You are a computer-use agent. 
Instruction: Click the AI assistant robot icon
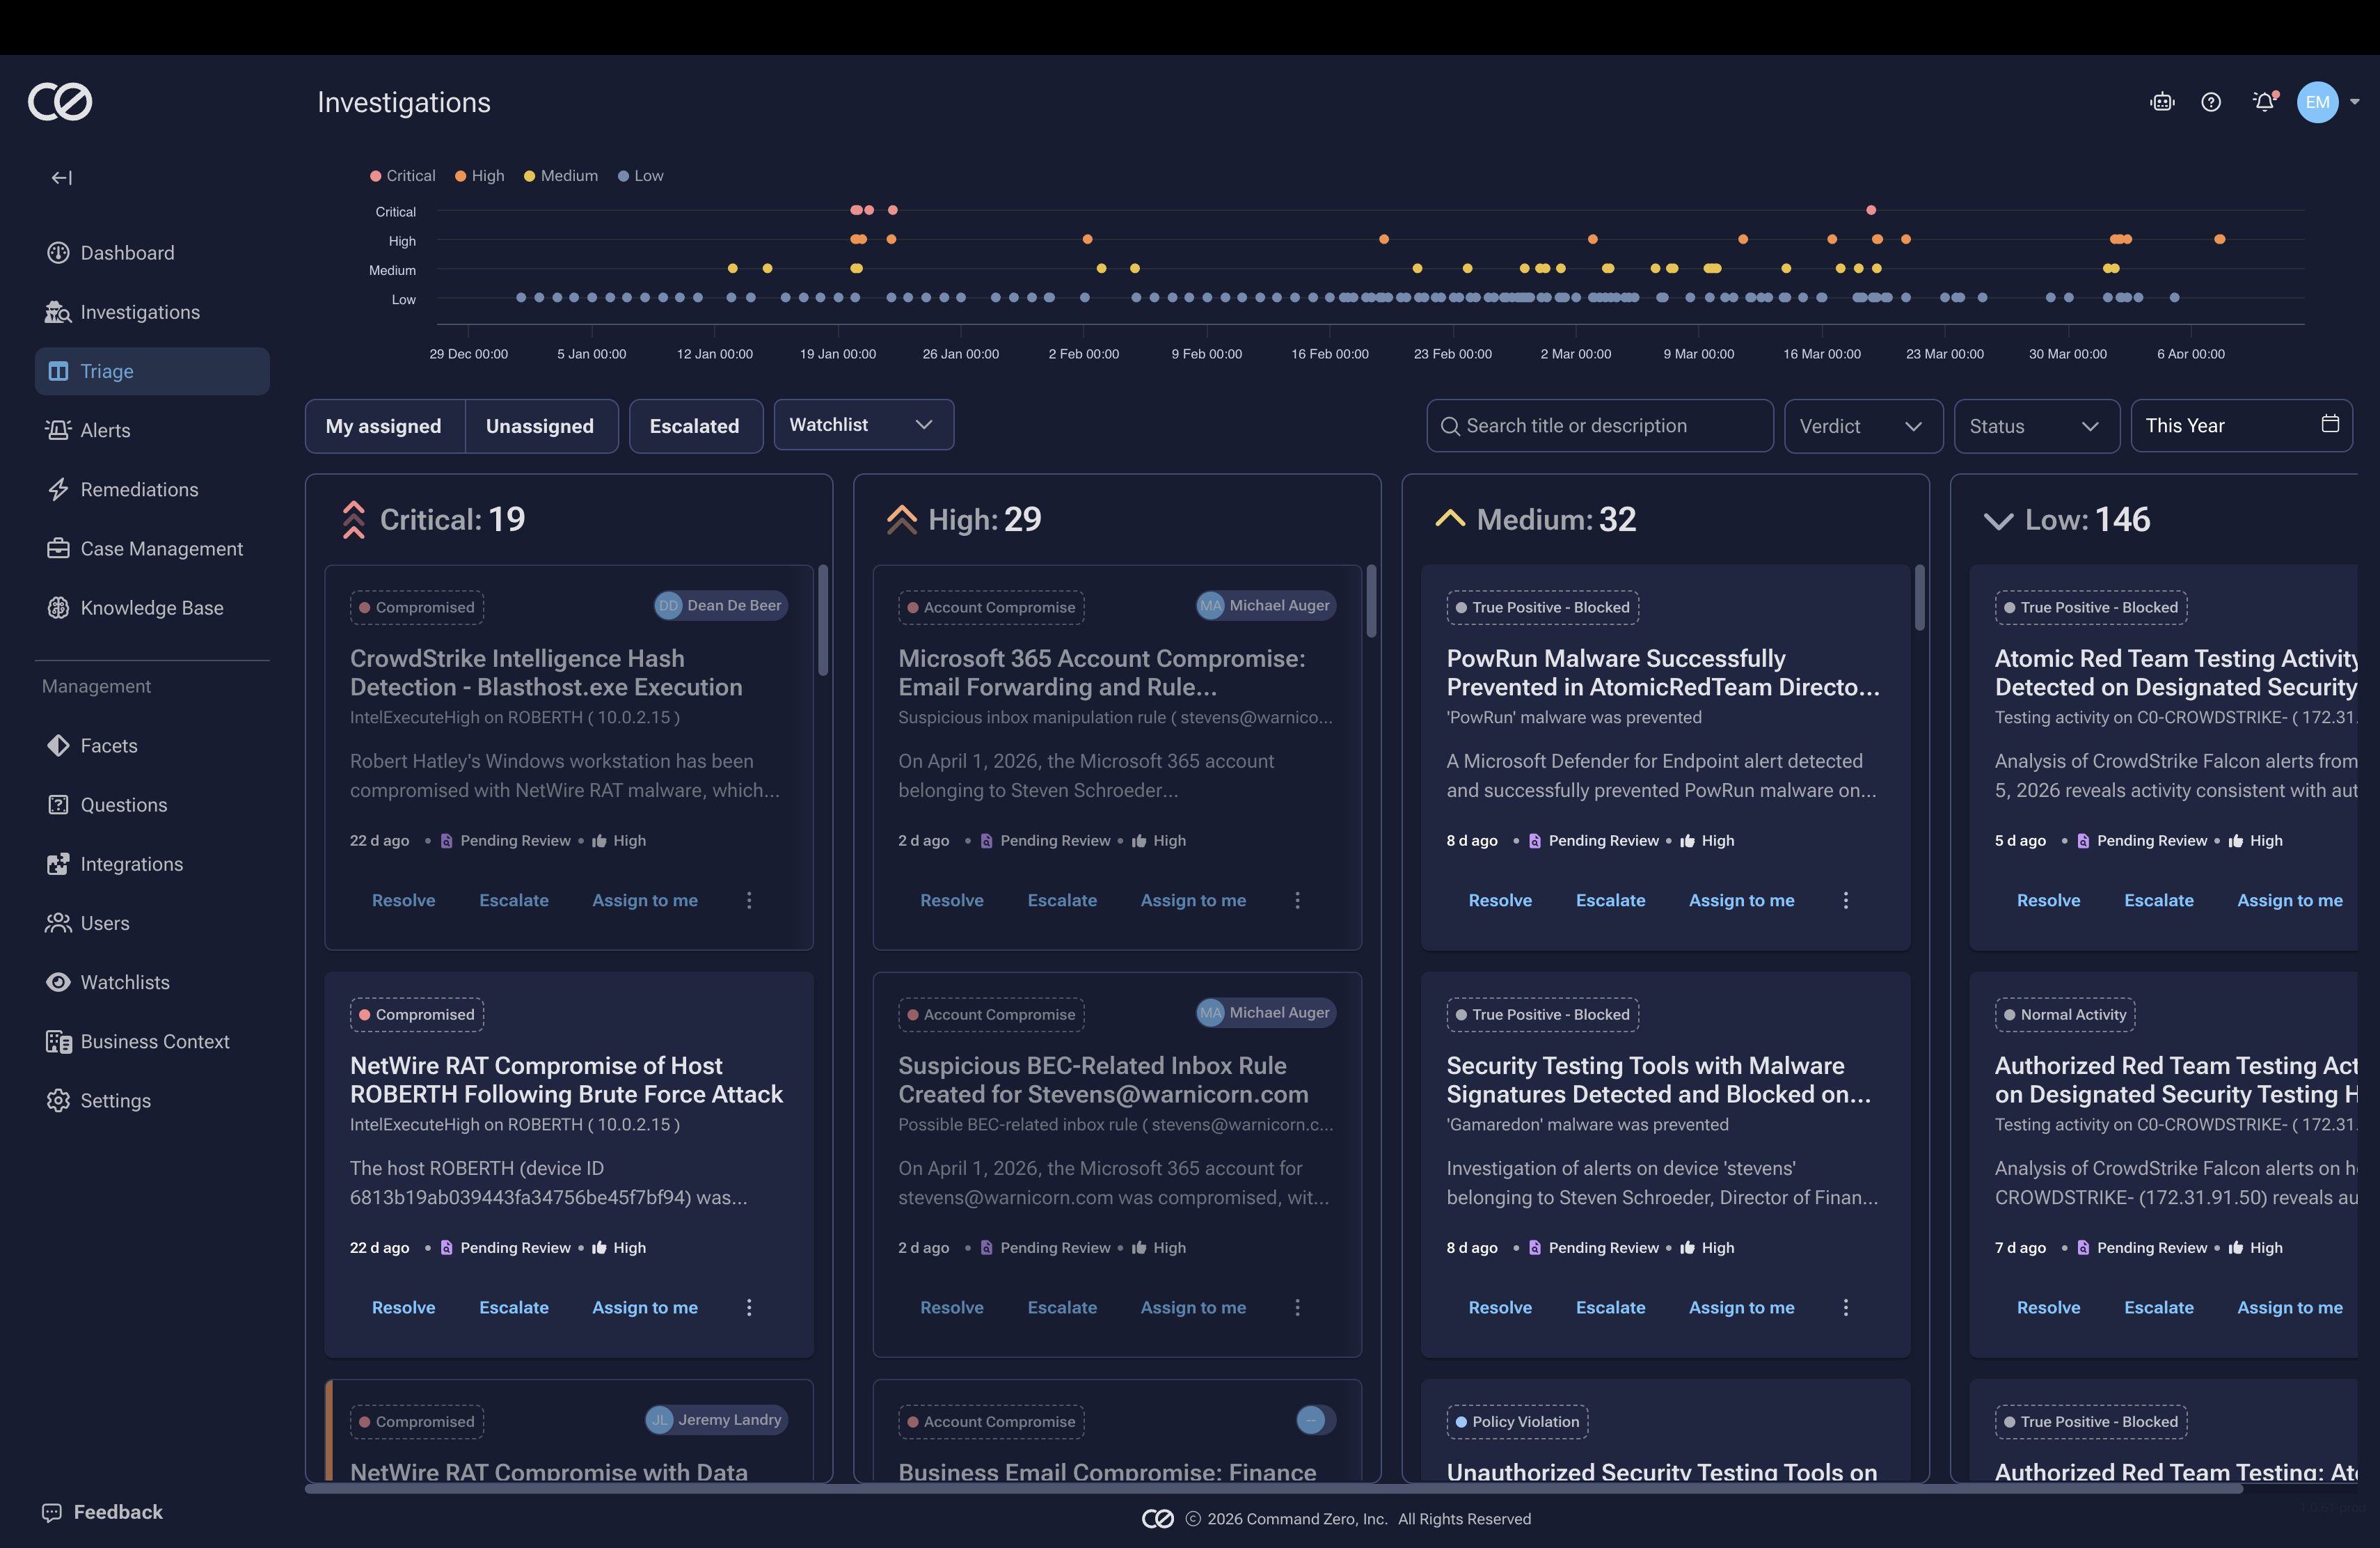tap(2162, 102)
